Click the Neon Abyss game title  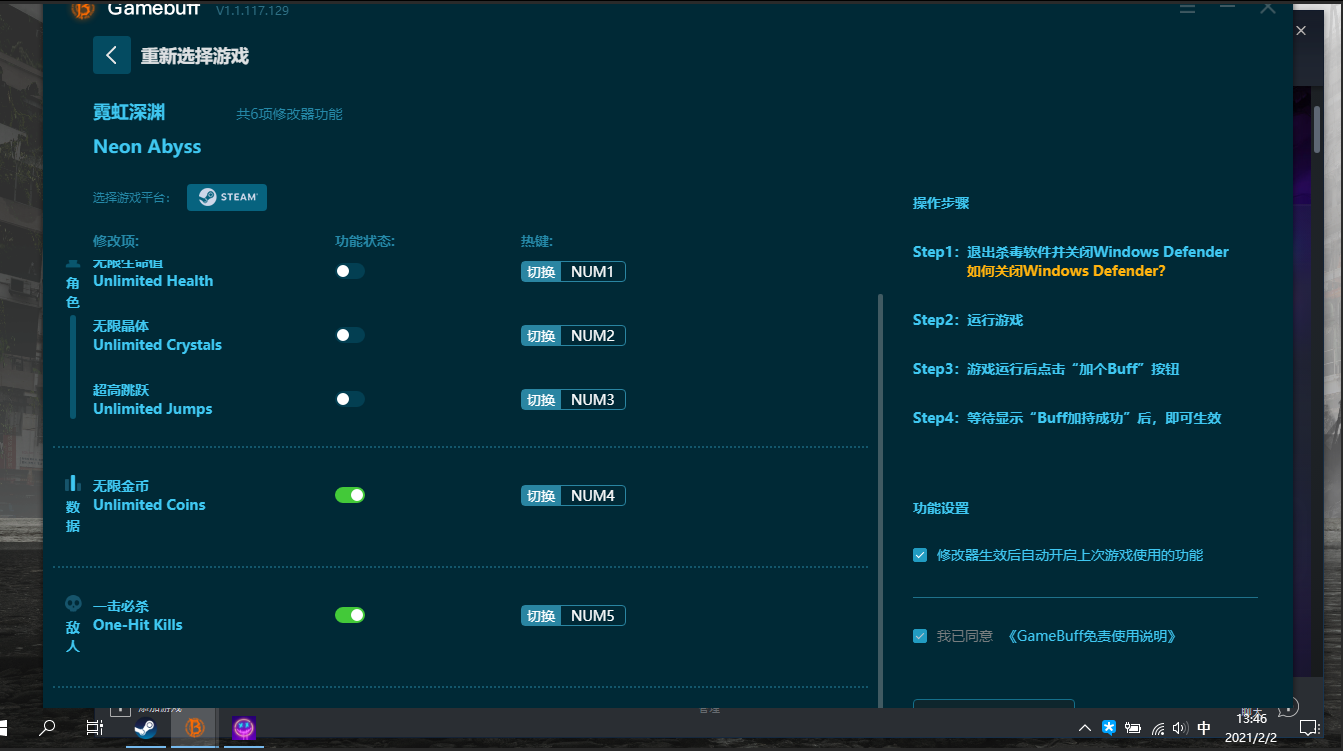pyautogui.click(x=147, y=146)
